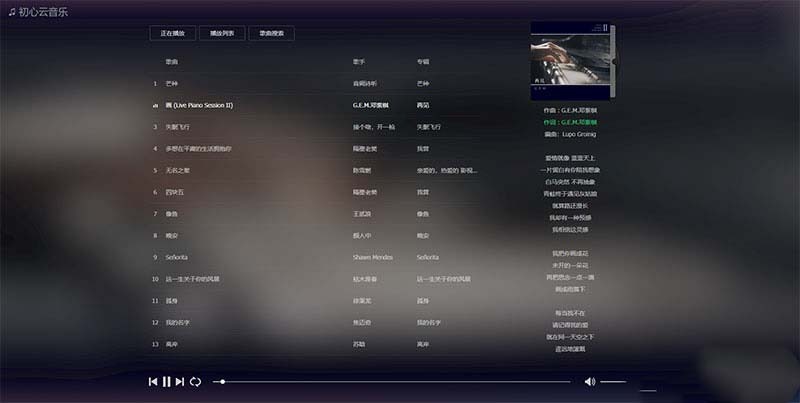Click the lyric credit line Lupo Groinig
800x403 pixels.
pyautogui.click(x=570, y=134)
